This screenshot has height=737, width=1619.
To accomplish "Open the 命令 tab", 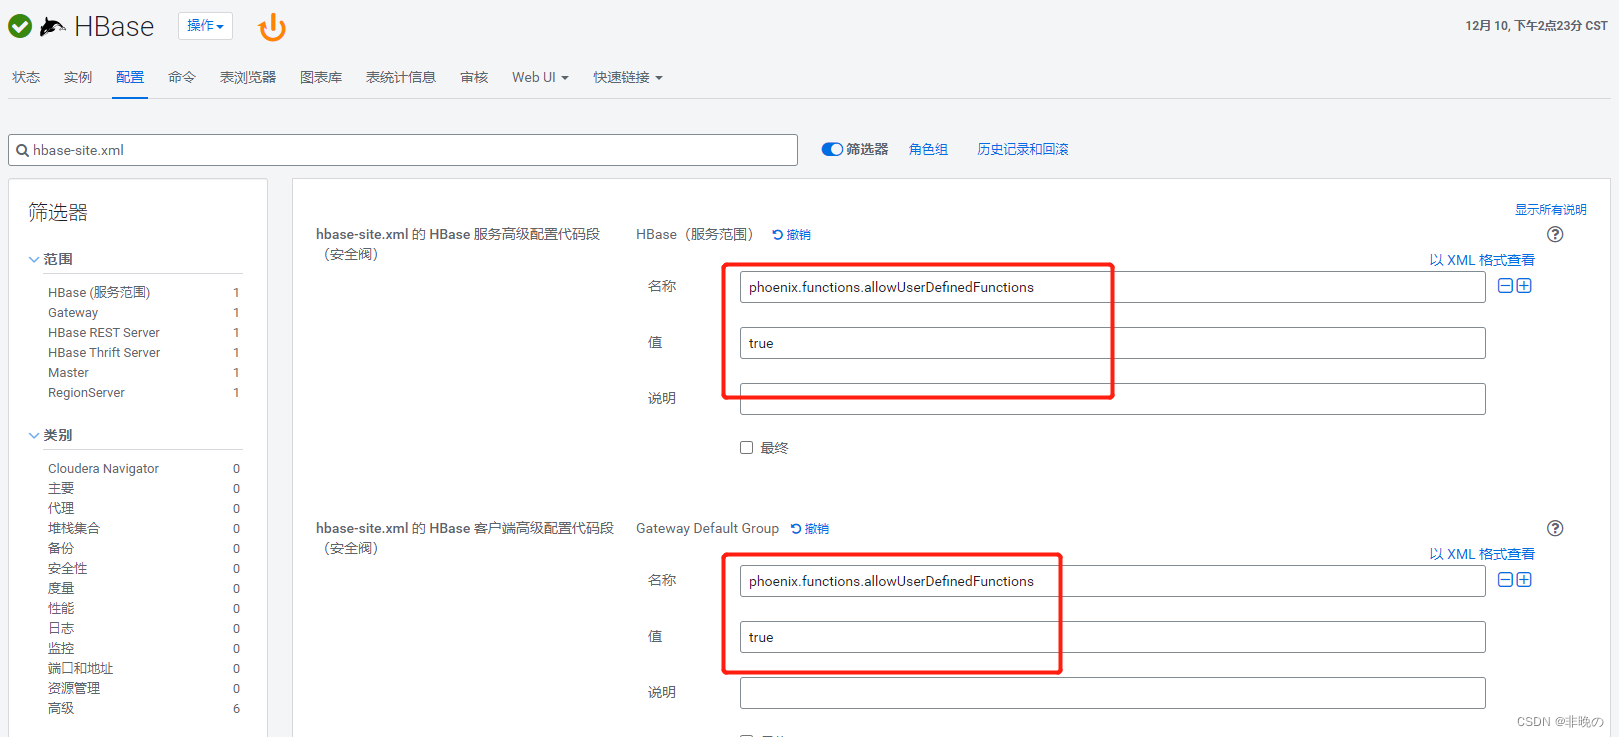I will (x=182, y=77).
